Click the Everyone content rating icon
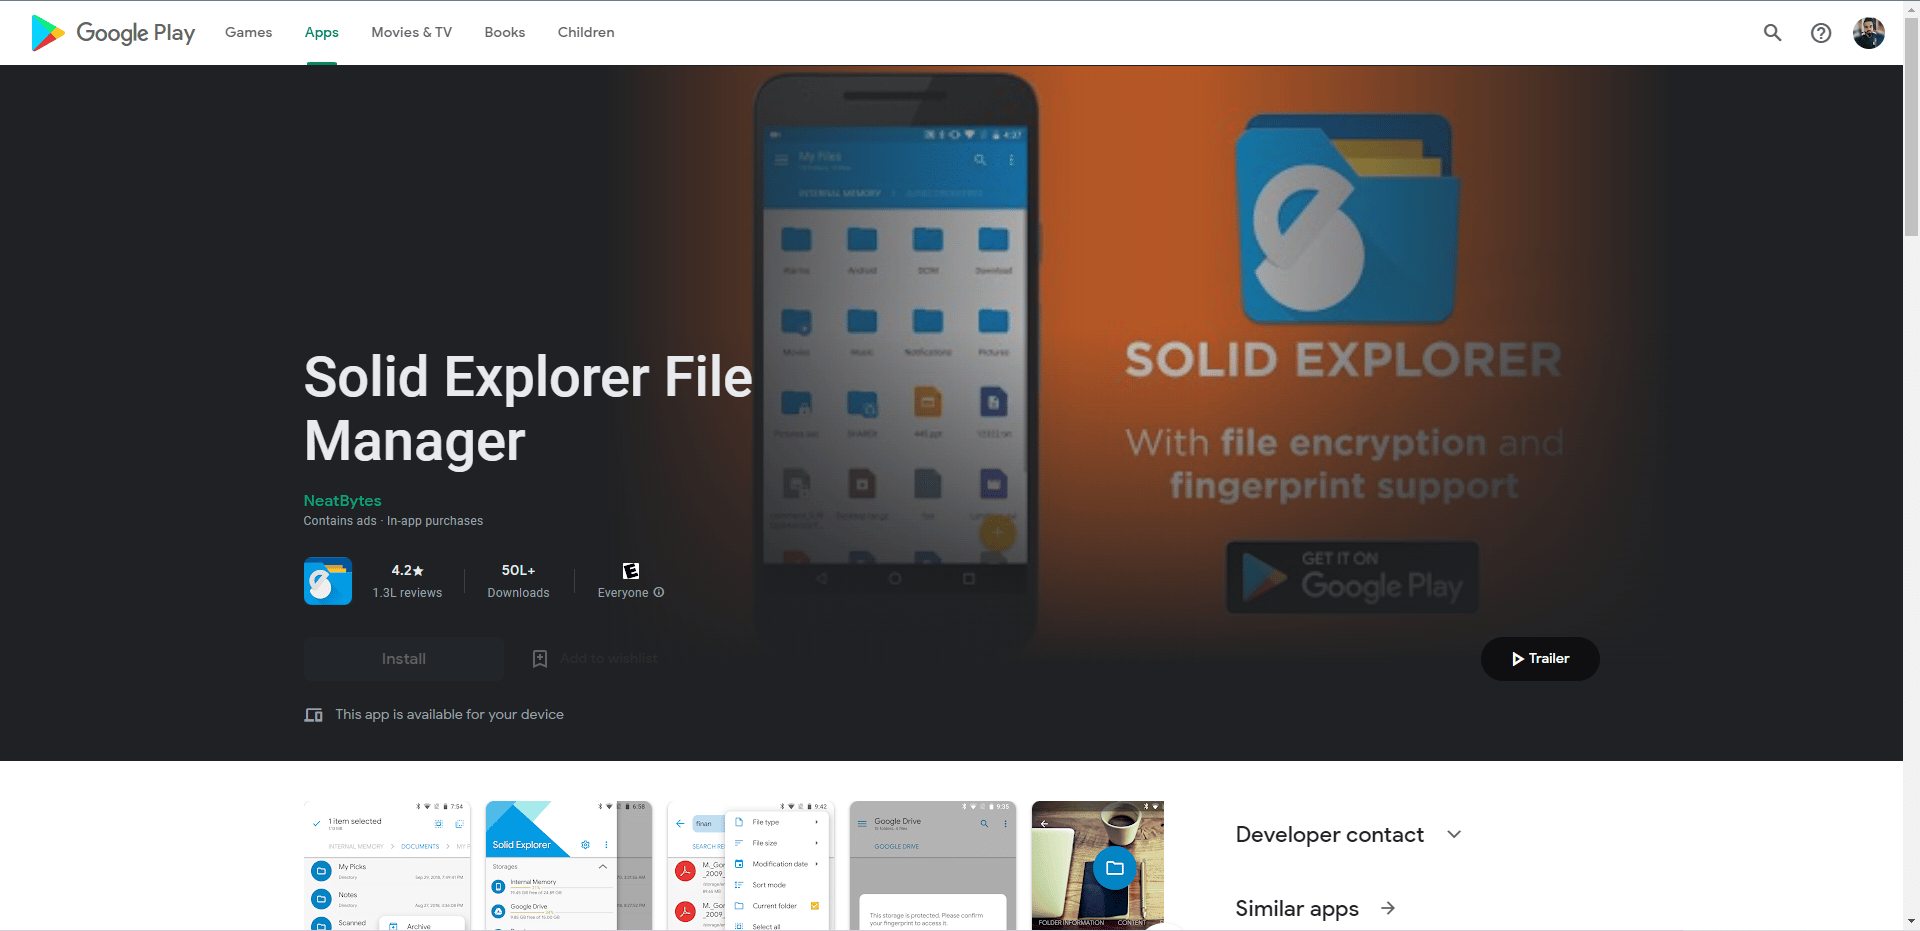Image resolution: width=1920 pixels, height=931 pixels. 631,571
